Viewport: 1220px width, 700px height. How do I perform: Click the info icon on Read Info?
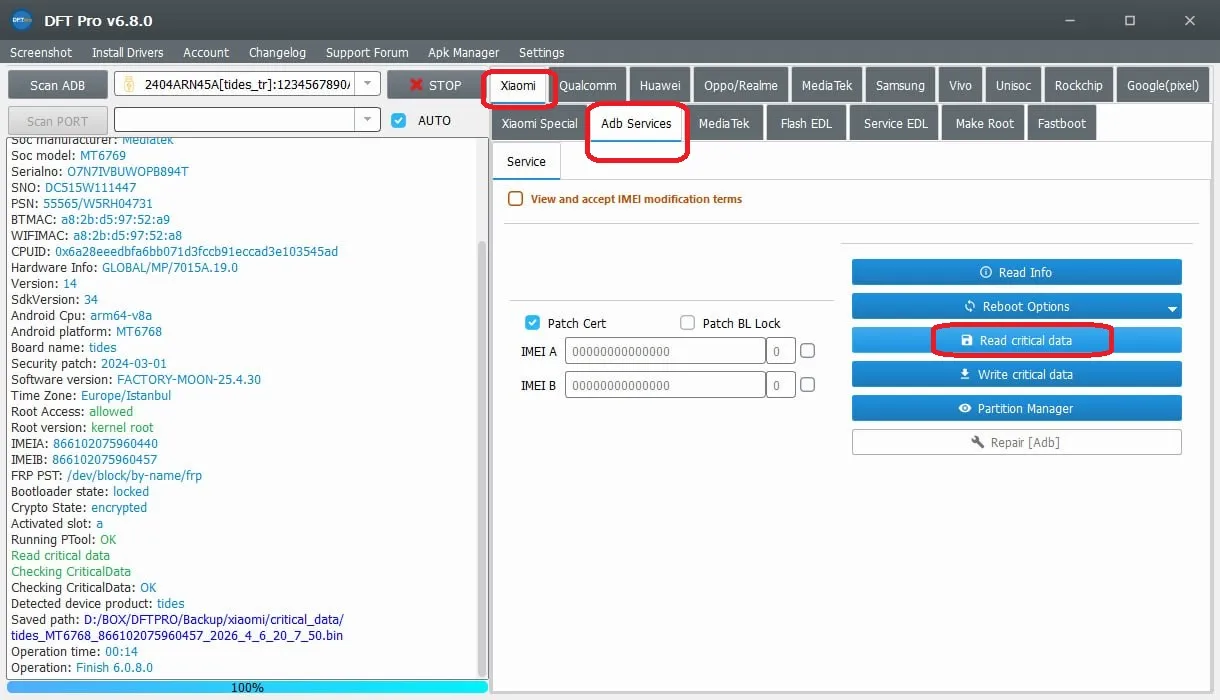(x=985, y=272)
